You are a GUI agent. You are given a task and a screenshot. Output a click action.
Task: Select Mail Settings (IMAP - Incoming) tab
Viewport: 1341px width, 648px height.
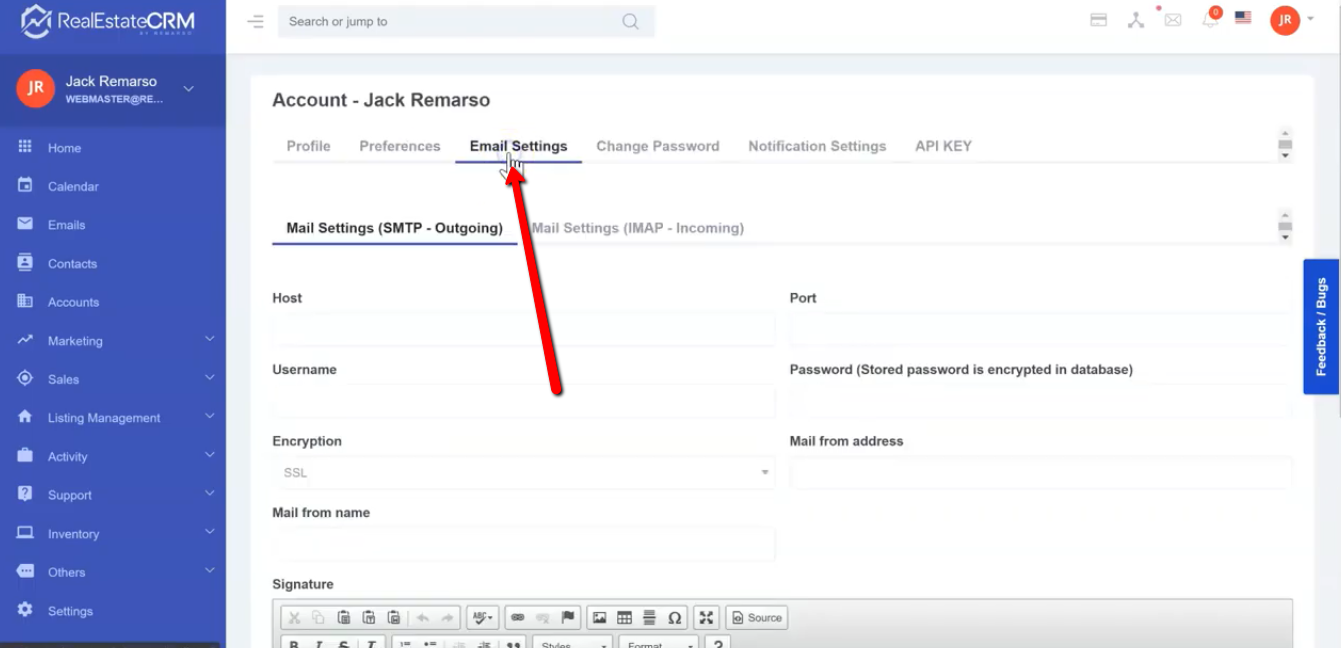tap(638, 228)
